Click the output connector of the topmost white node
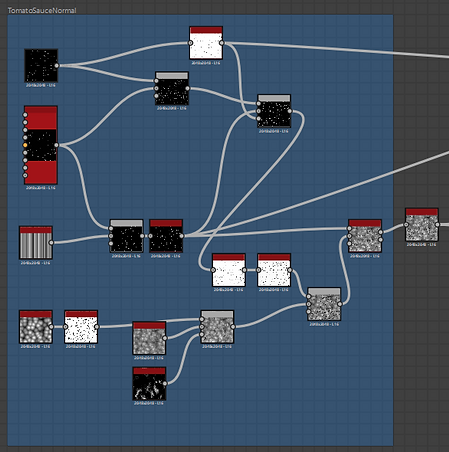 [x=222, y=43]
